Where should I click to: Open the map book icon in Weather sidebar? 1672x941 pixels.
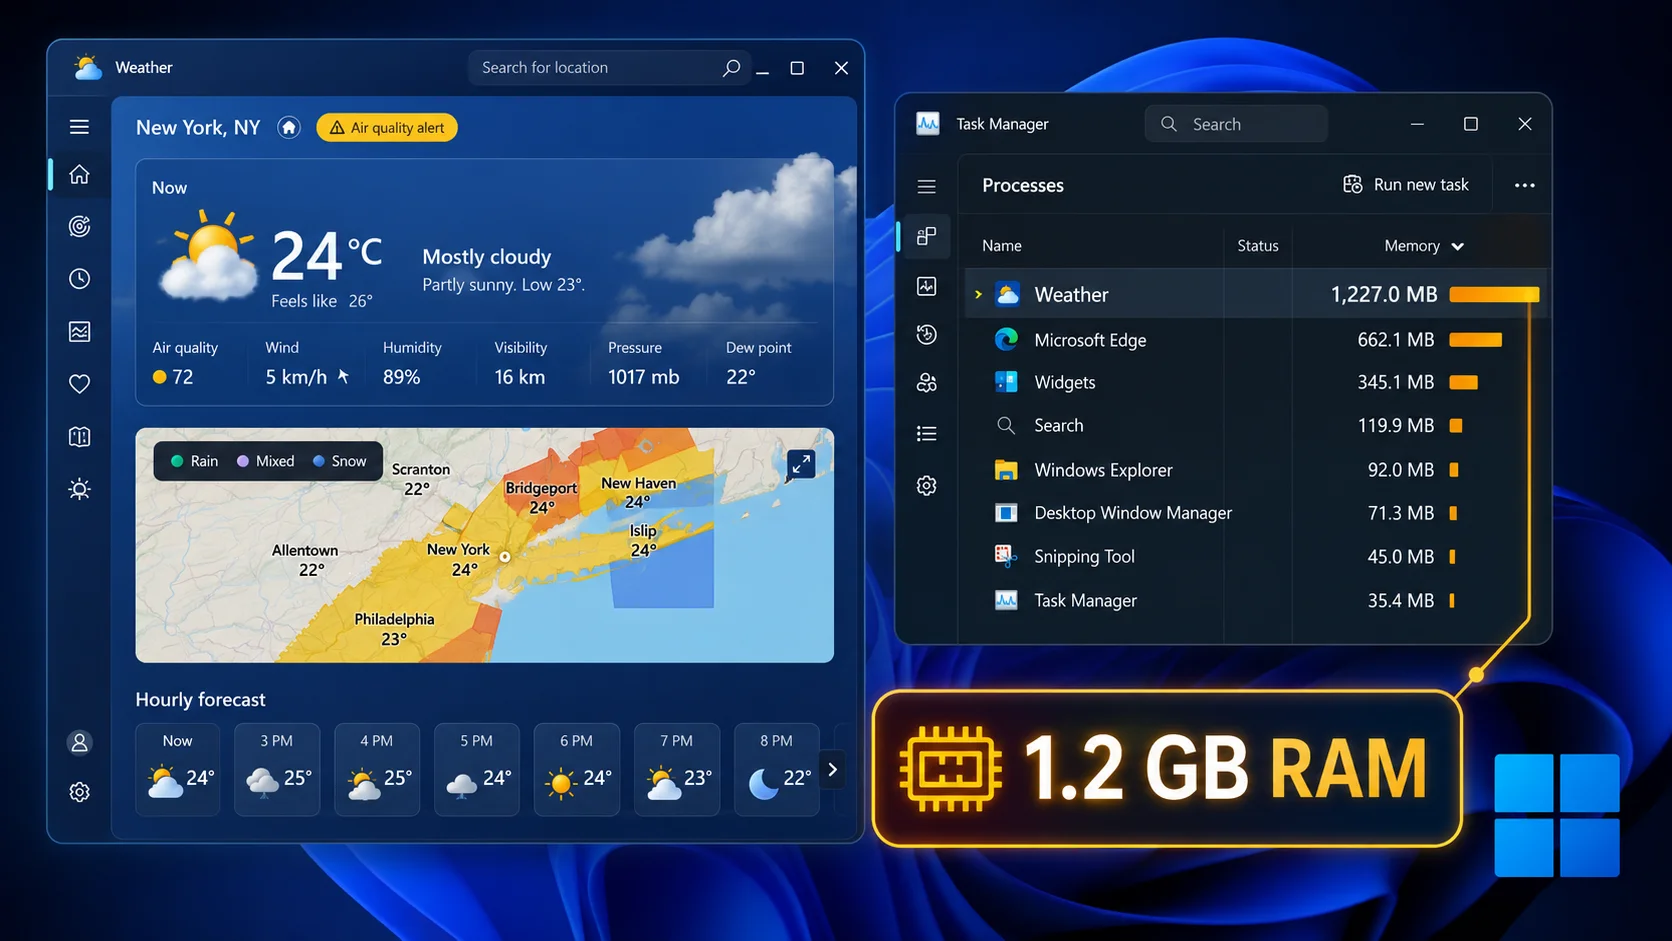[x=79, y=437]
